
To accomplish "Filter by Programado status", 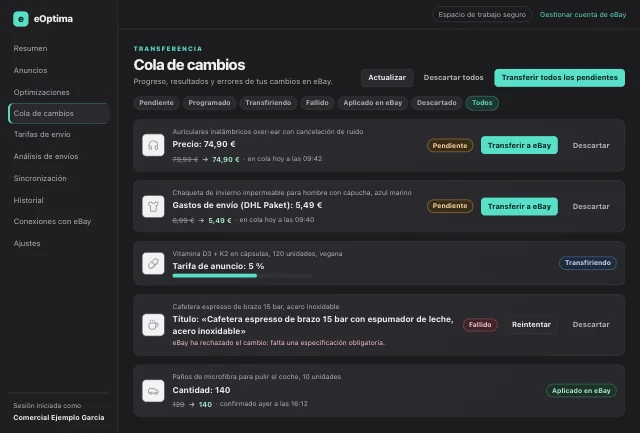I will click(x=209, y=103).
